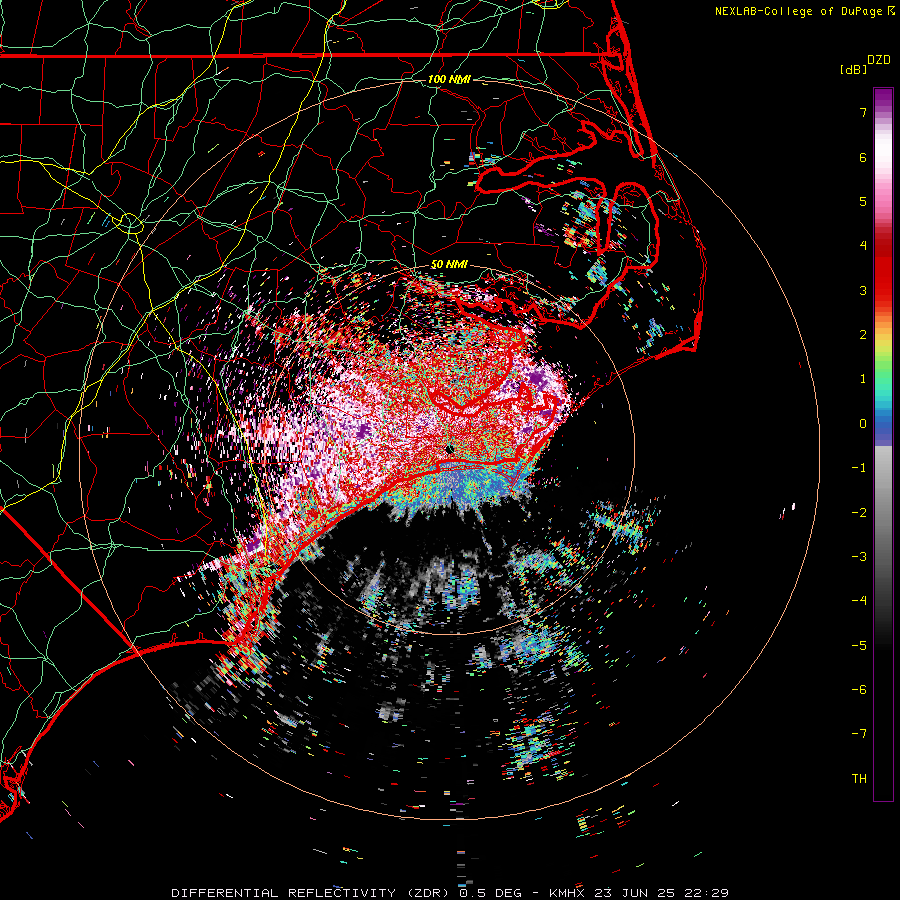Click the 6 value on color scale

pyautogui.click(x=863, y=157)
